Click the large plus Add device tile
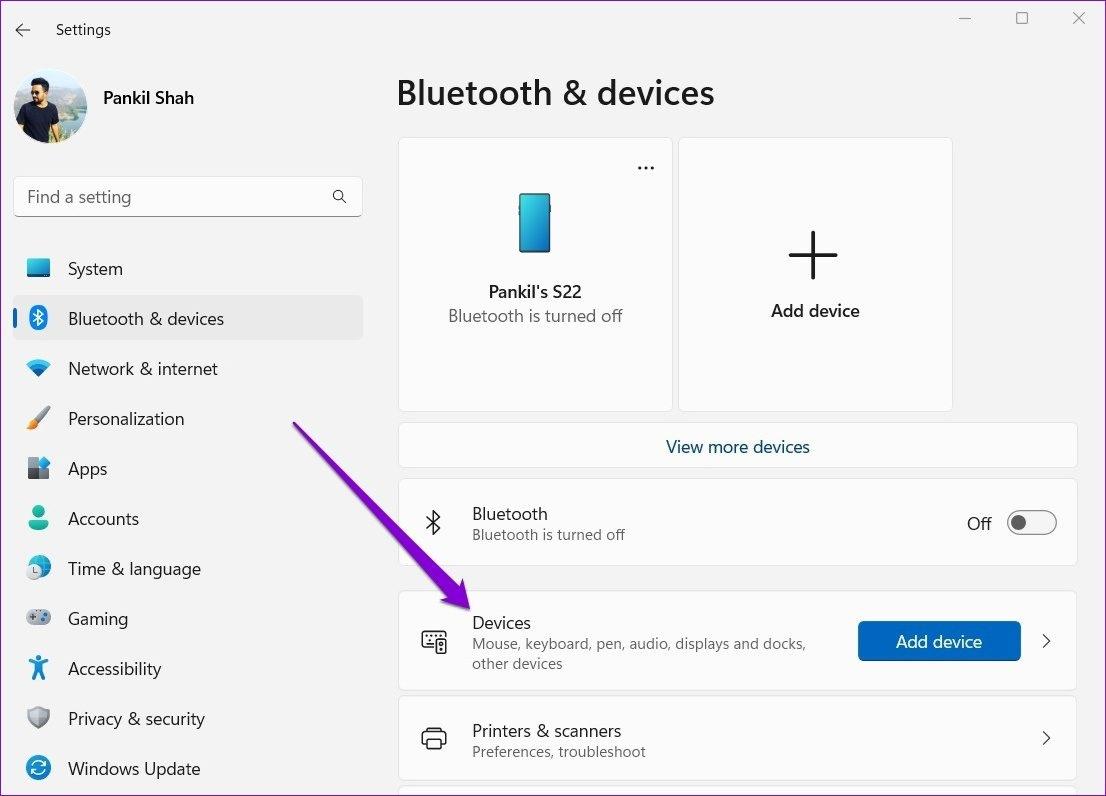Viewport: 1106px width, 796px height. (815, 274)
